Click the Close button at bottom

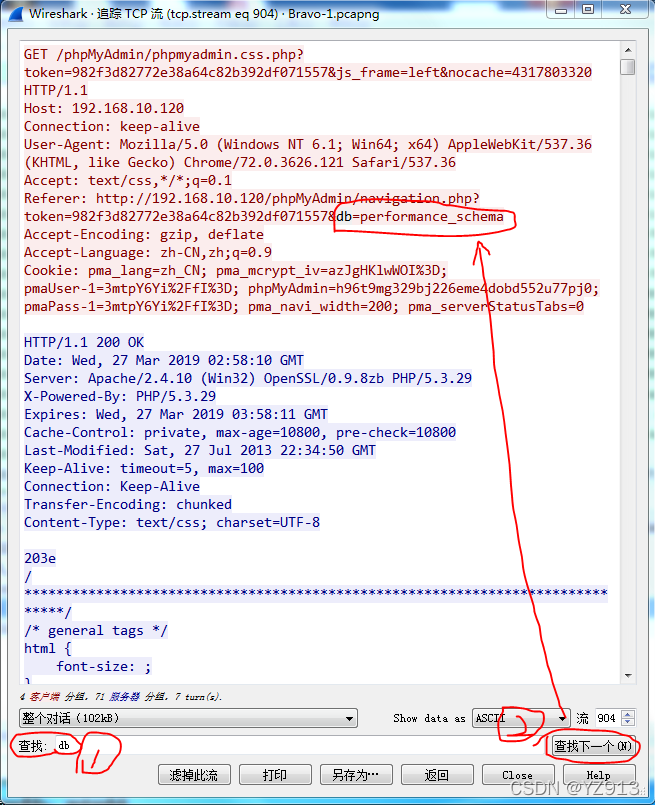pos(518,774)
